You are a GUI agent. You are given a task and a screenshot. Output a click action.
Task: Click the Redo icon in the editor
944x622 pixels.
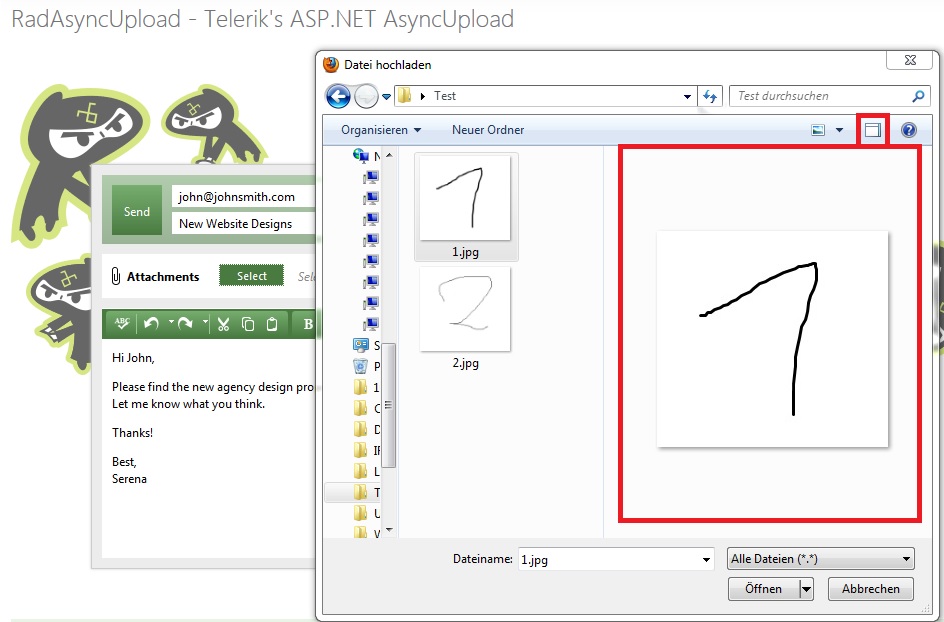[185, 324]
